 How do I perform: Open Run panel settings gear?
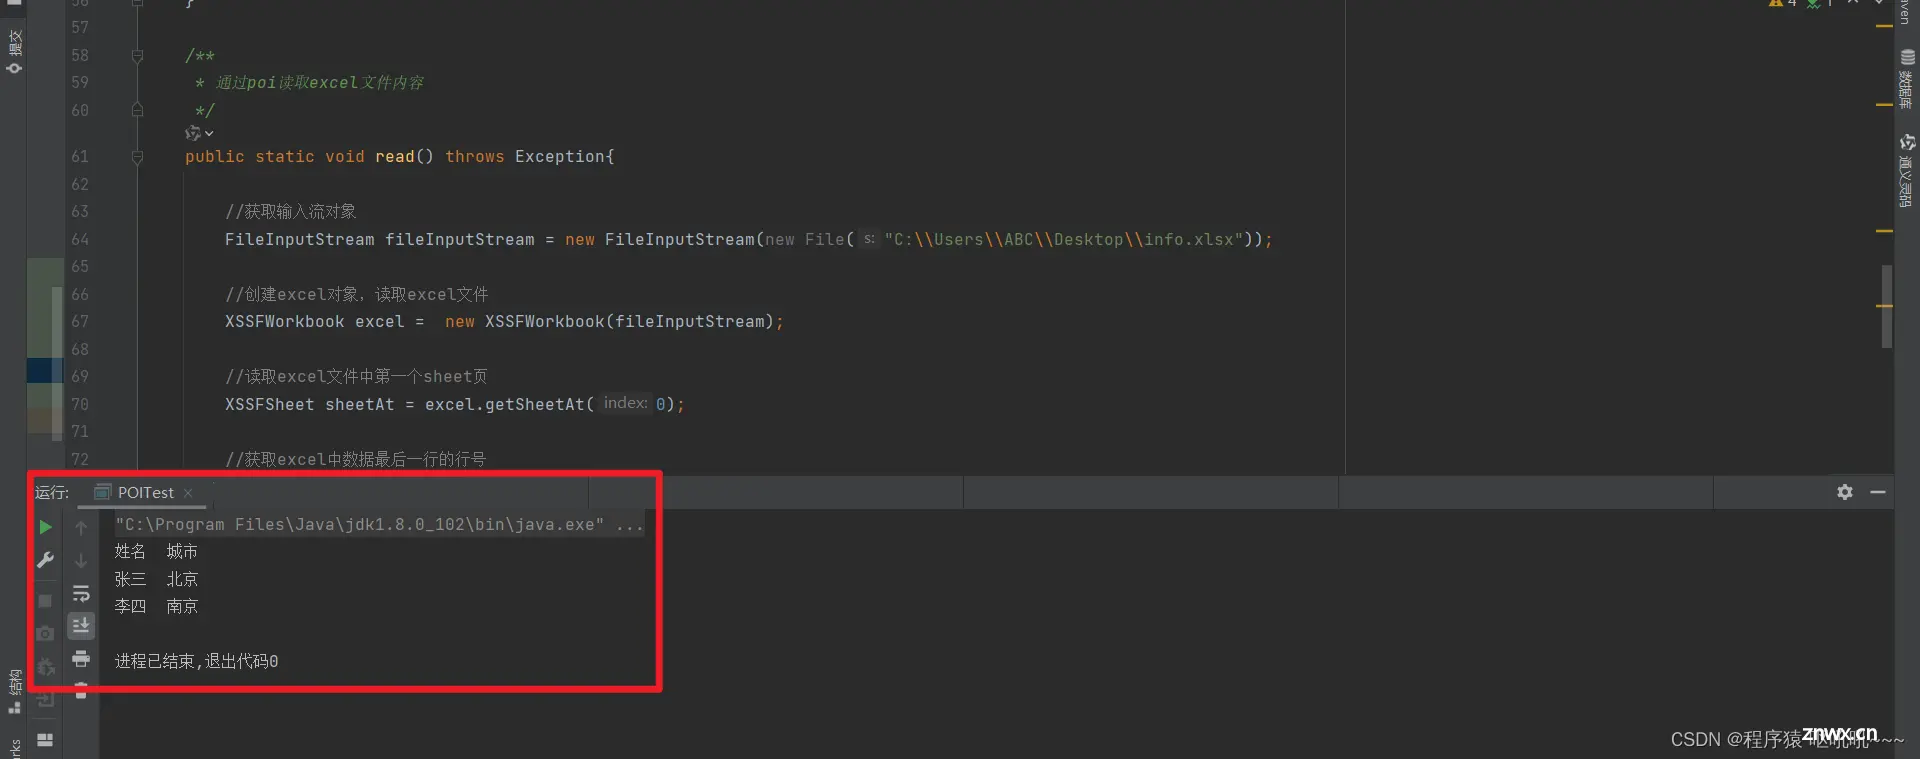point(1845,492)
